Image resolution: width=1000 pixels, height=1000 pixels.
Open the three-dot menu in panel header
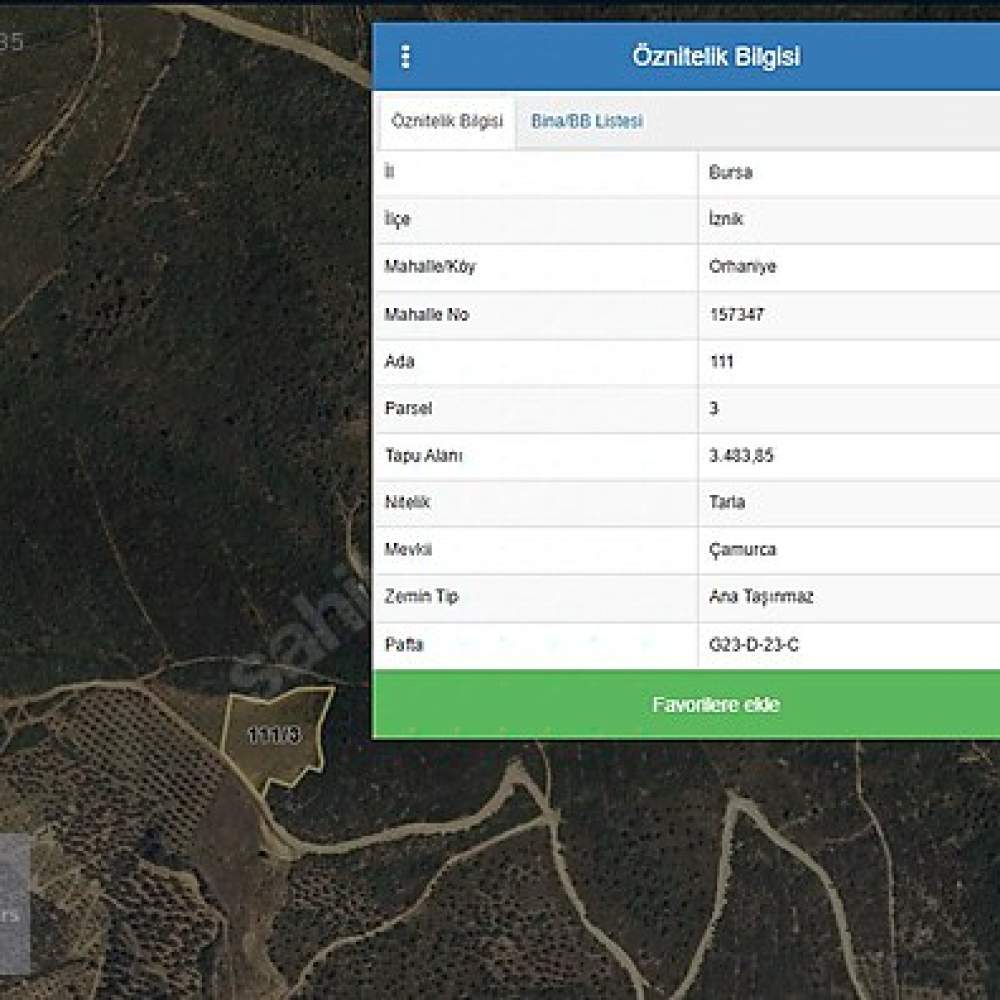pos(405,57)
